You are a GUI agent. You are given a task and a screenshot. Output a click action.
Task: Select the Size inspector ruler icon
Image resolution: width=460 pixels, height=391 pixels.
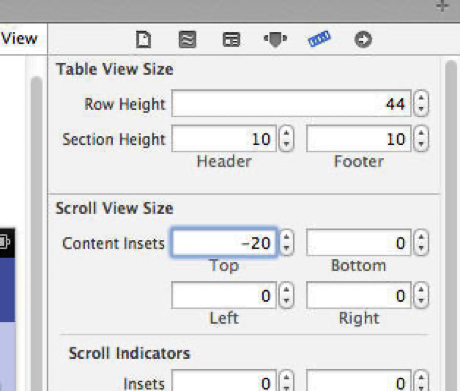pyautogui.click(x=319, y=39)
